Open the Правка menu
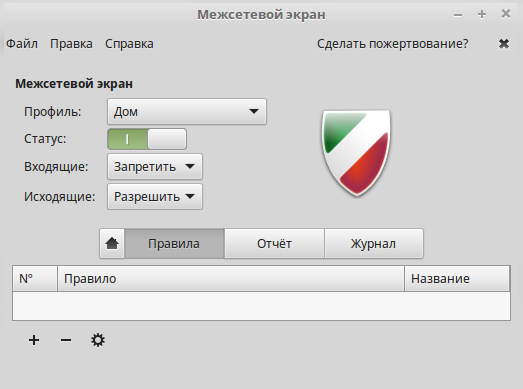523x389 pixels. pyautogui.click(x=71, y=44)
